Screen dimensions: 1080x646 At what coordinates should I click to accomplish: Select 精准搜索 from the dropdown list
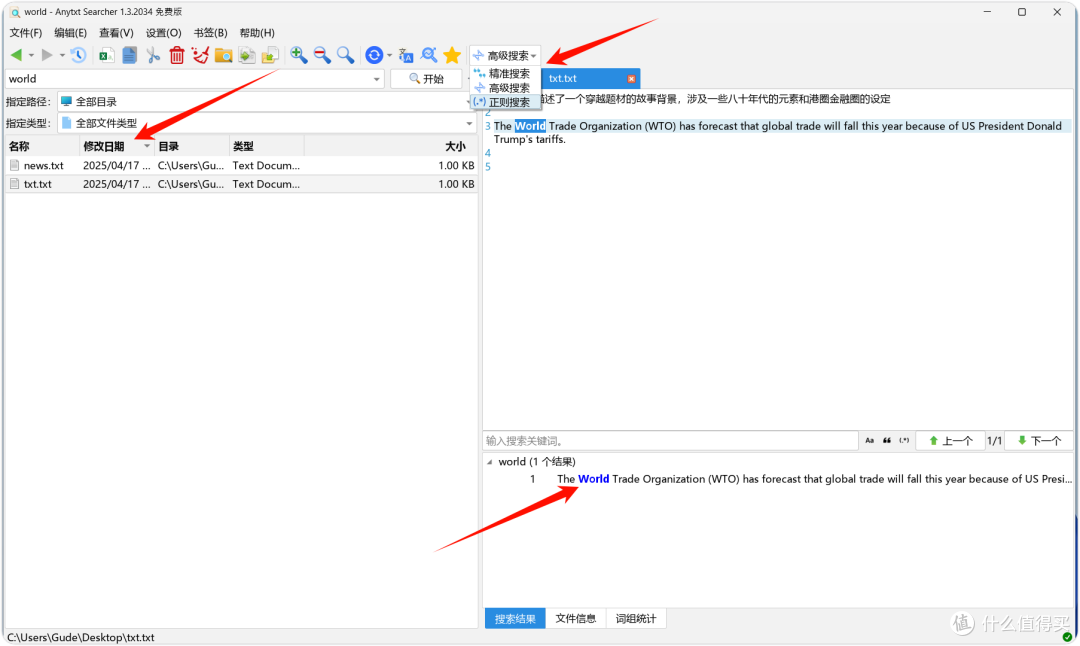pos(506,74)
